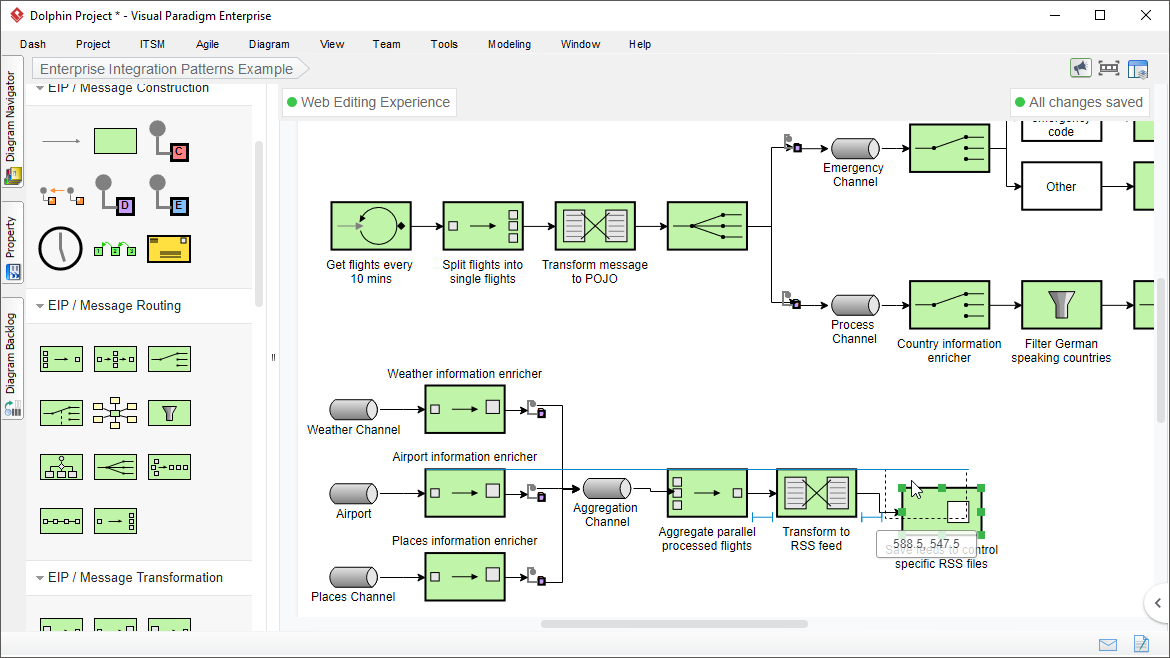Open the storyboard filmstrip icon in top toolbar
Image resolution: width=1170 pixels, height=658 pixels.
[1108, 68]
